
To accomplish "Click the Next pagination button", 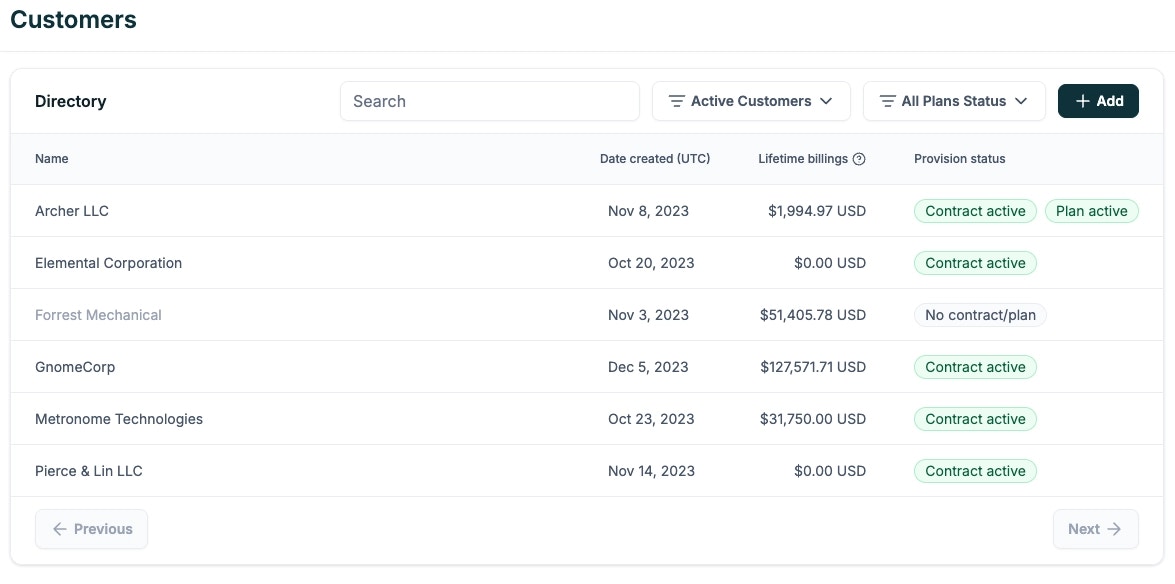I will click(1095, 529).
